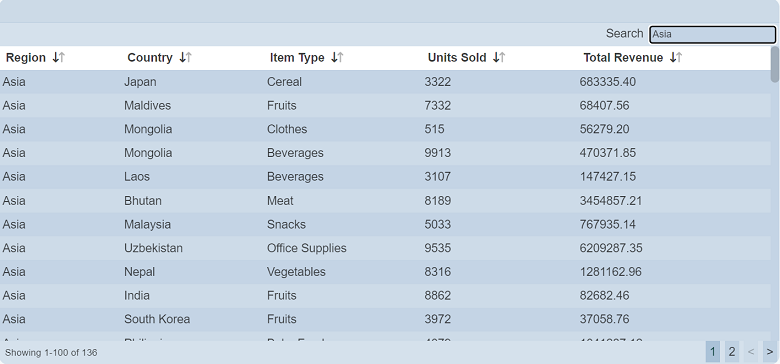Screen dimensions: 780x364
Task: Click previous page arrow
Action: coord(751,352)
